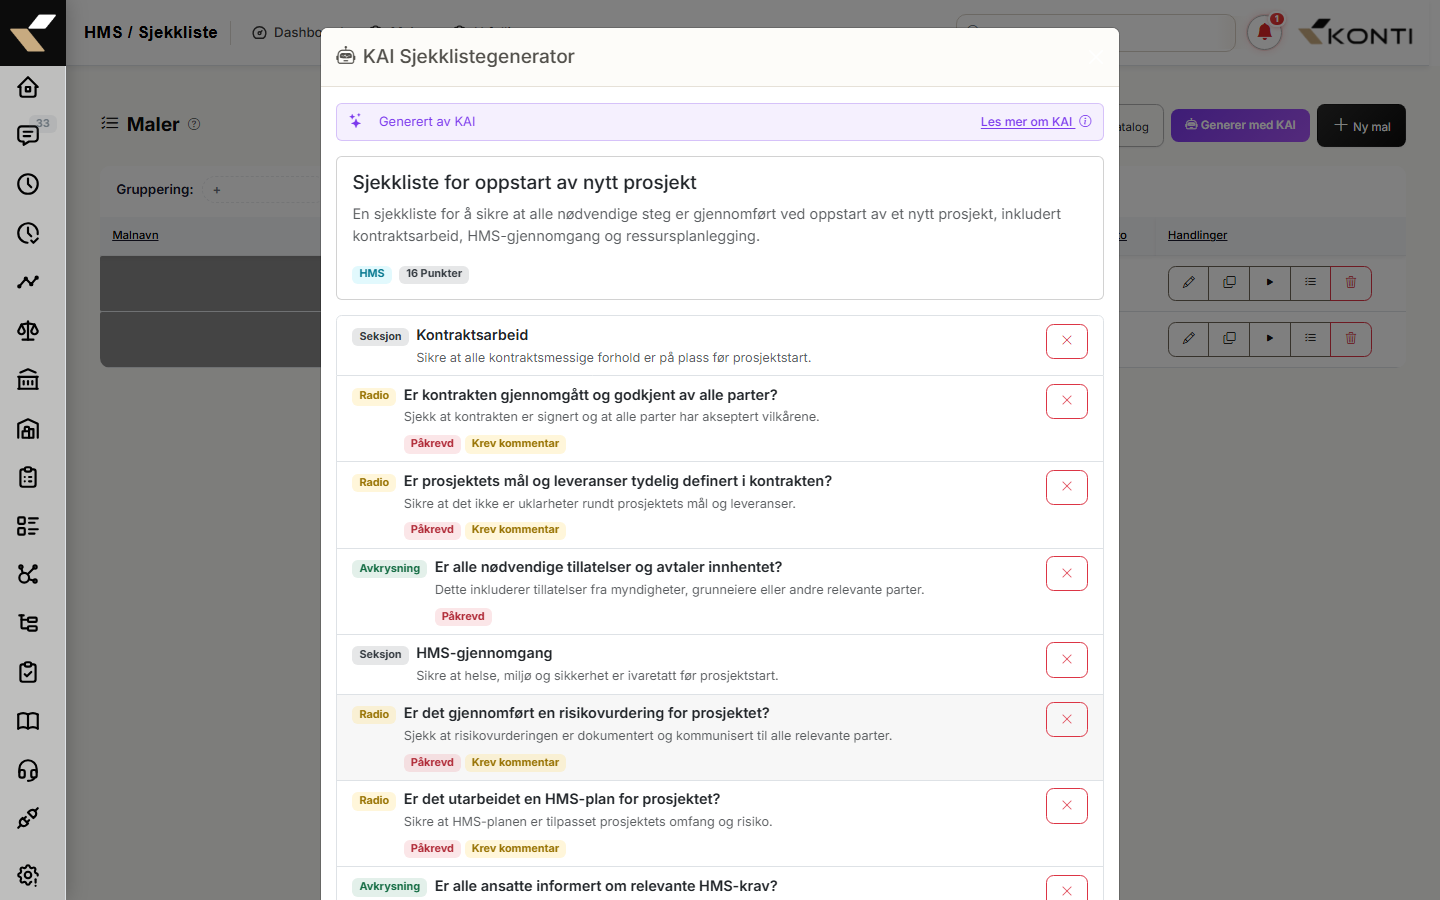1440x900 pixels.
Task: Click the play icon in the second row
Action: (x=1270, y=339)
